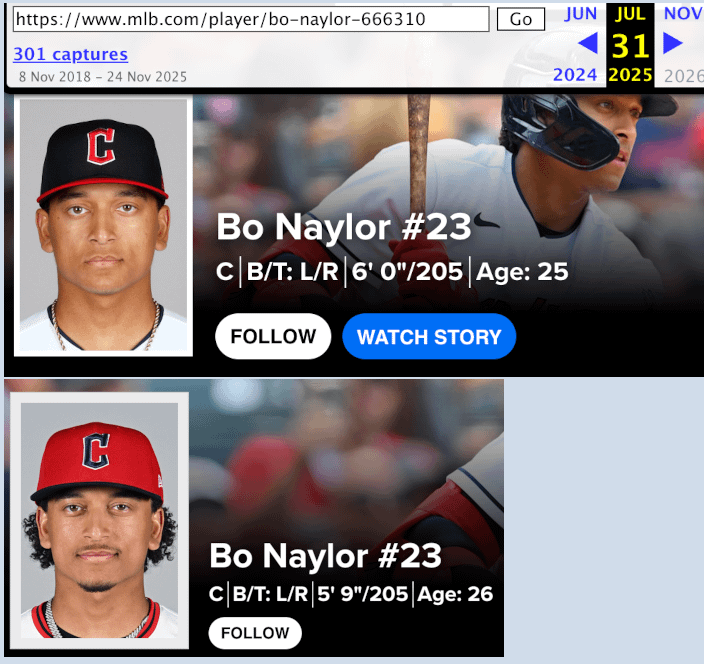Click FOLLOW button in top player banner
Viewport: 704px width, 664px height.
coord(273,336)
